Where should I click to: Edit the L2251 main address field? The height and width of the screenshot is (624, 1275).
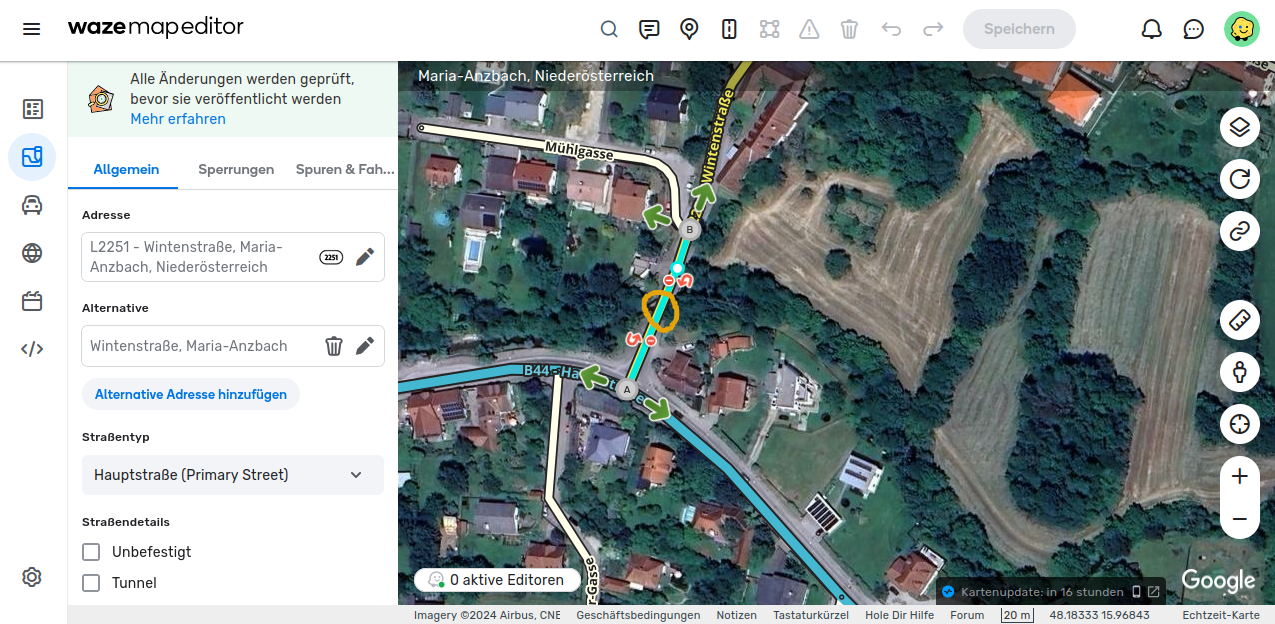click(x=365, y=257)
